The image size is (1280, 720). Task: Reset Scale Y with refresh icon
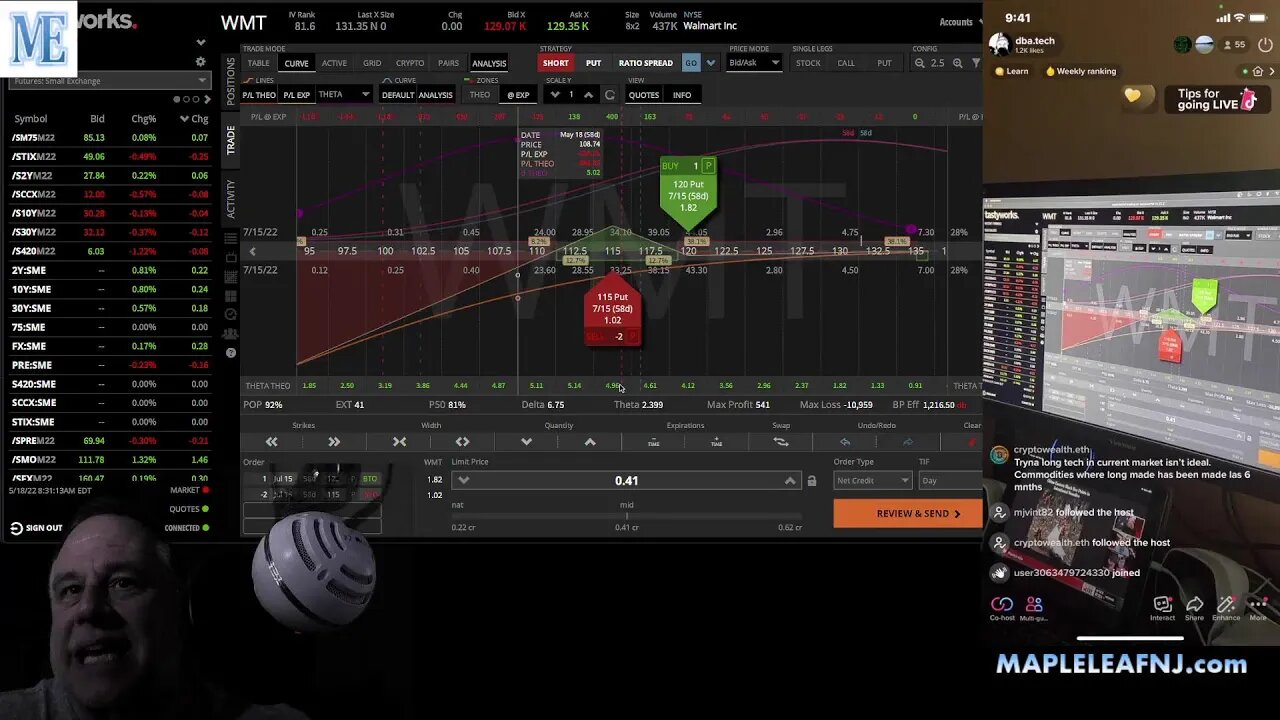[x=609, y=95]
